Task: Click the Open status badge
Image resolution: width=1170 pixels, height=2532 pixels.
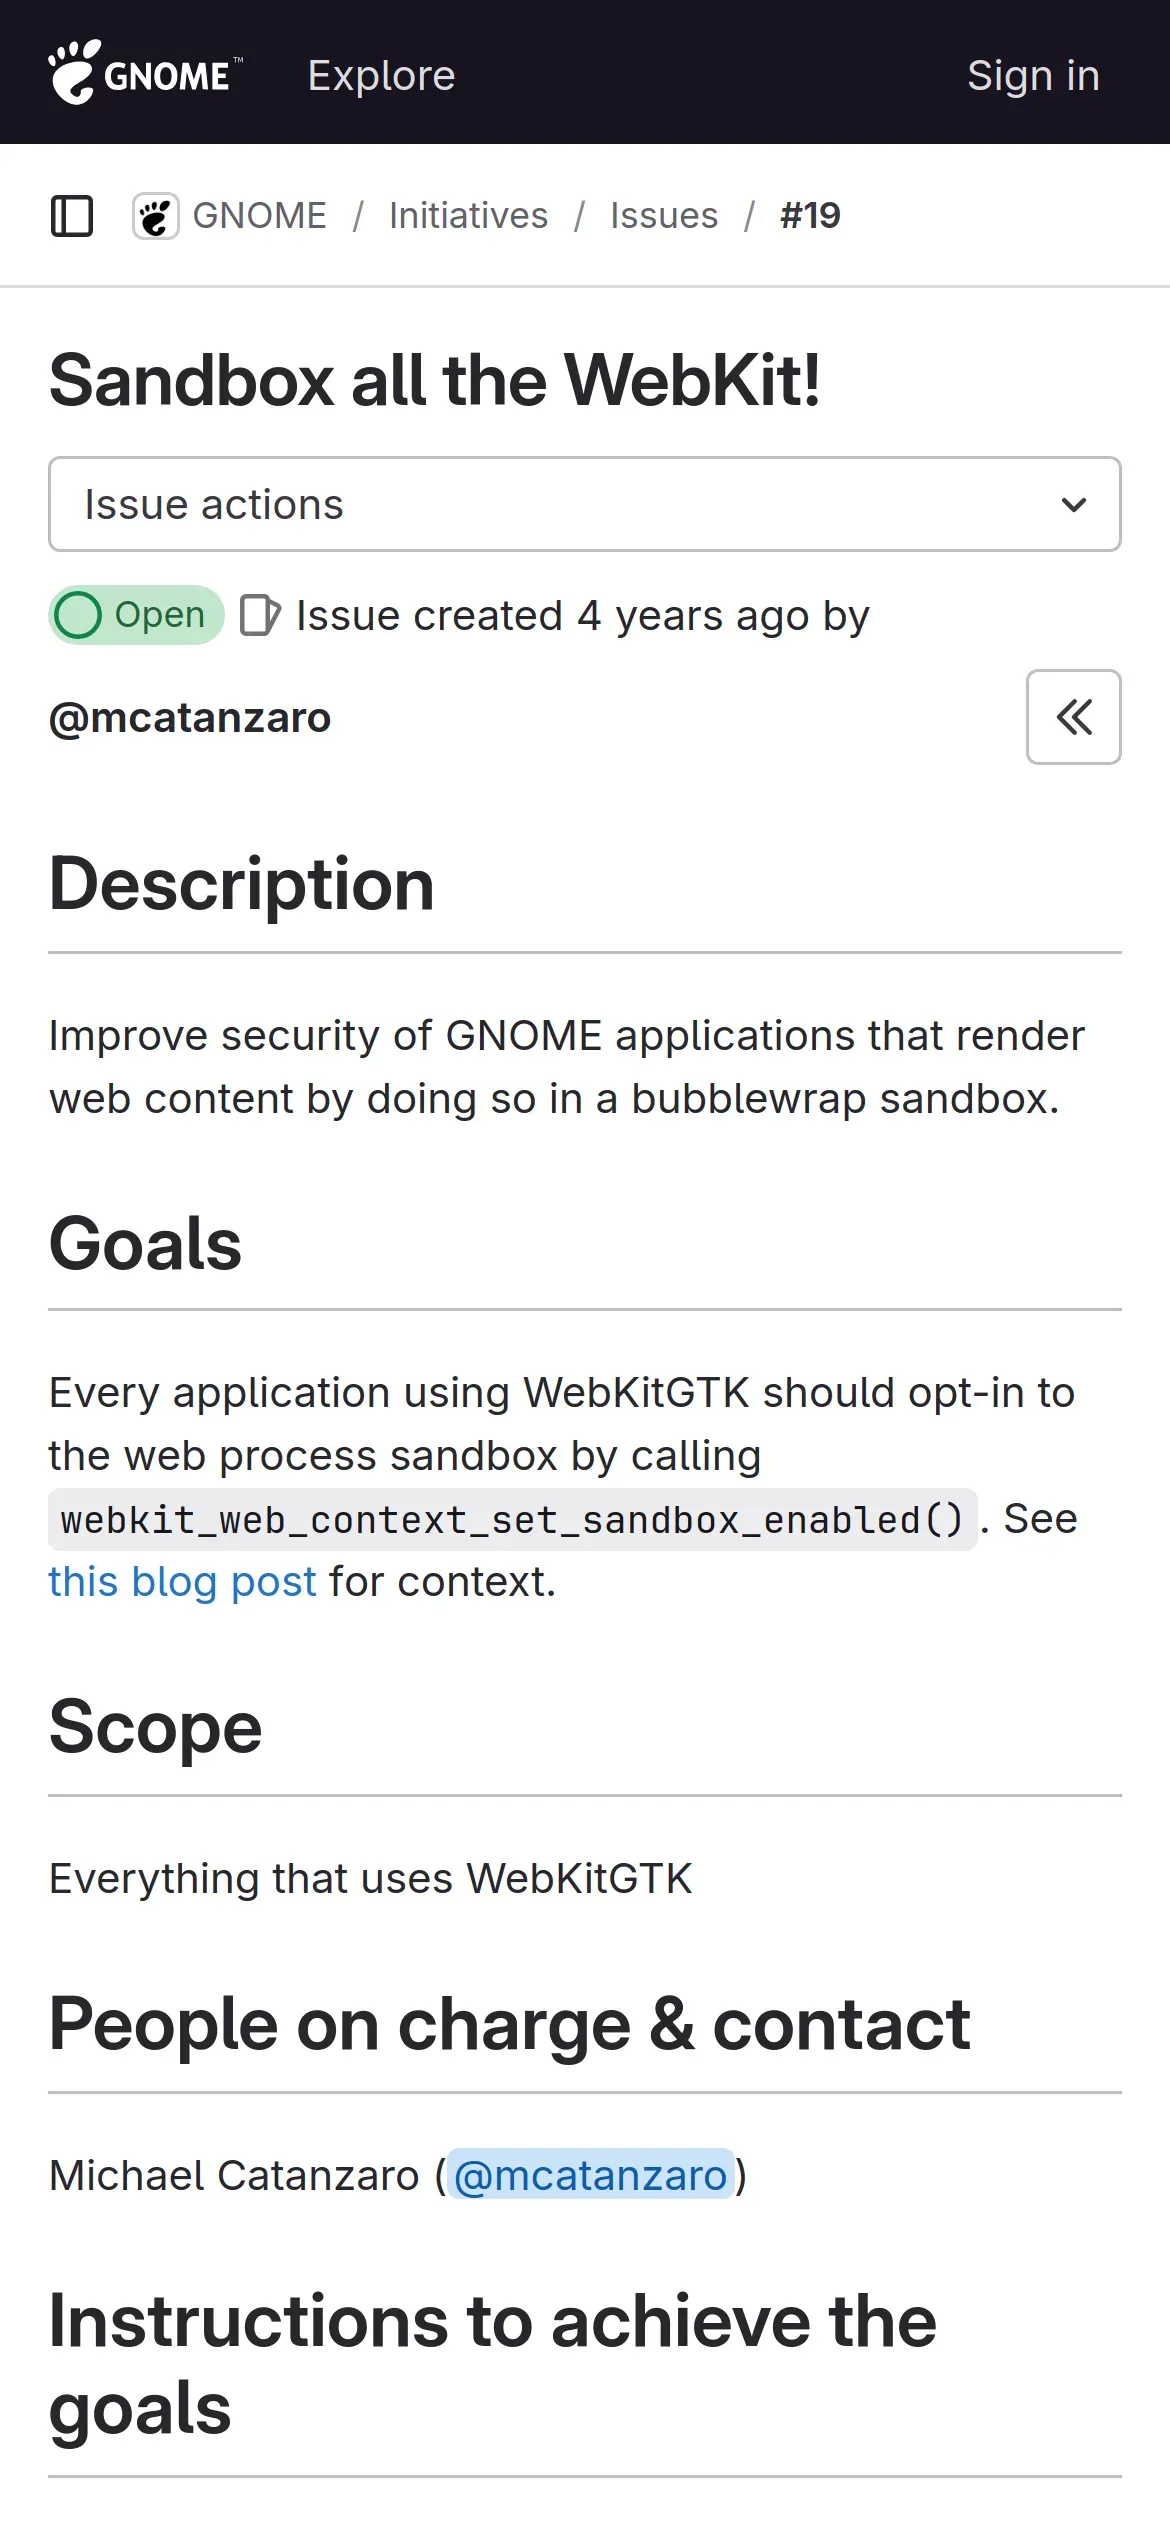Action: pyautogui.click(x=136, y=615)
